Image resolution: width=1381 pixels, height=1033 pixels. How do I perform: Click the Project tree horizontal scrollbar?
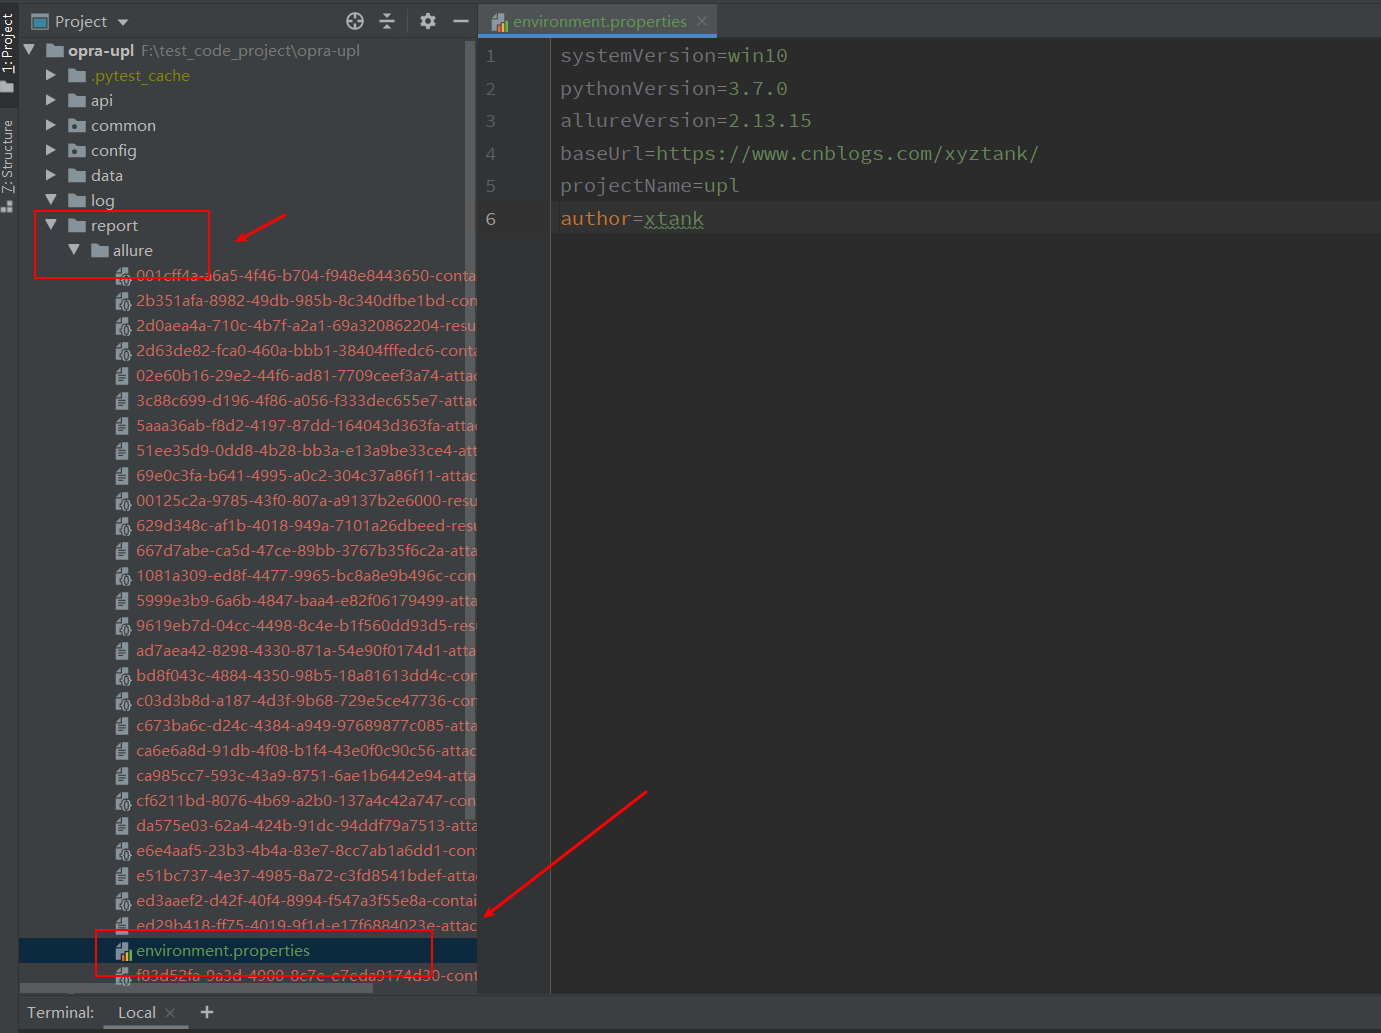click(196, 988)
